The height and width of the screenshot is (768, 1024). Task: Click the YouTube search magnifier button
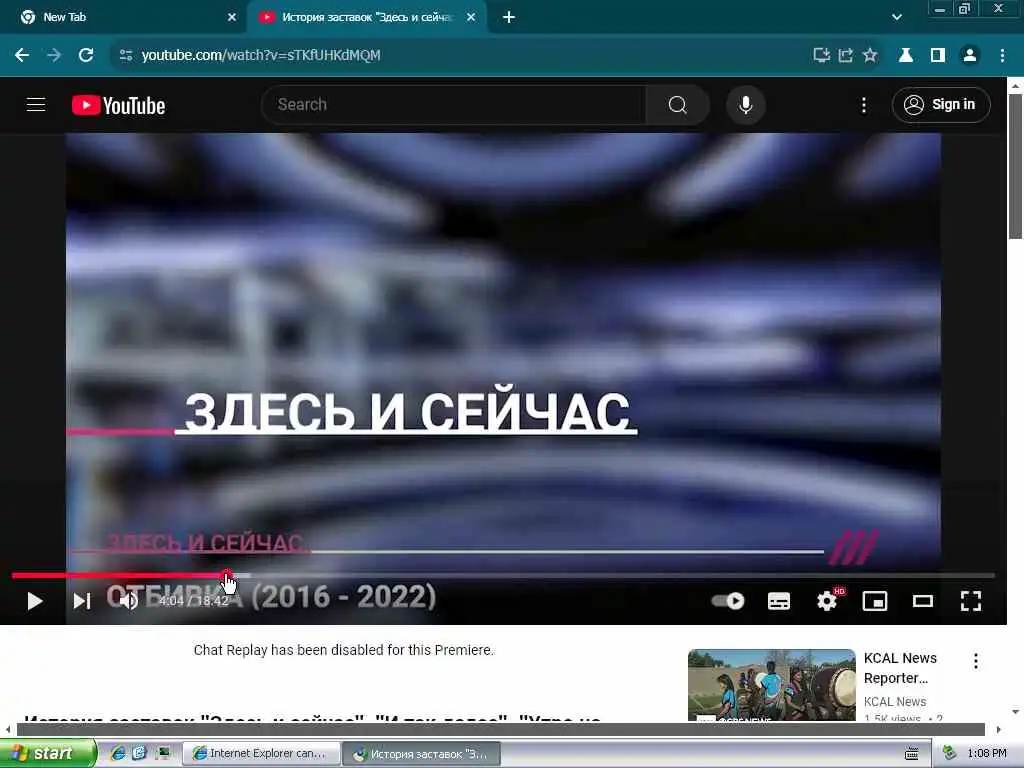click(x=677, y=104)
